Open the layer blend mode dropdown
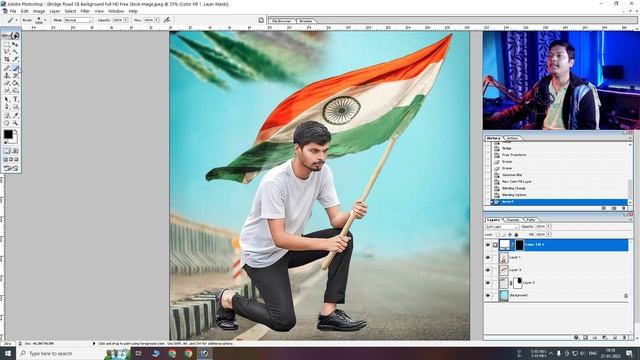Viewport: 640px width, 360px height. click(x=502, y=227)
